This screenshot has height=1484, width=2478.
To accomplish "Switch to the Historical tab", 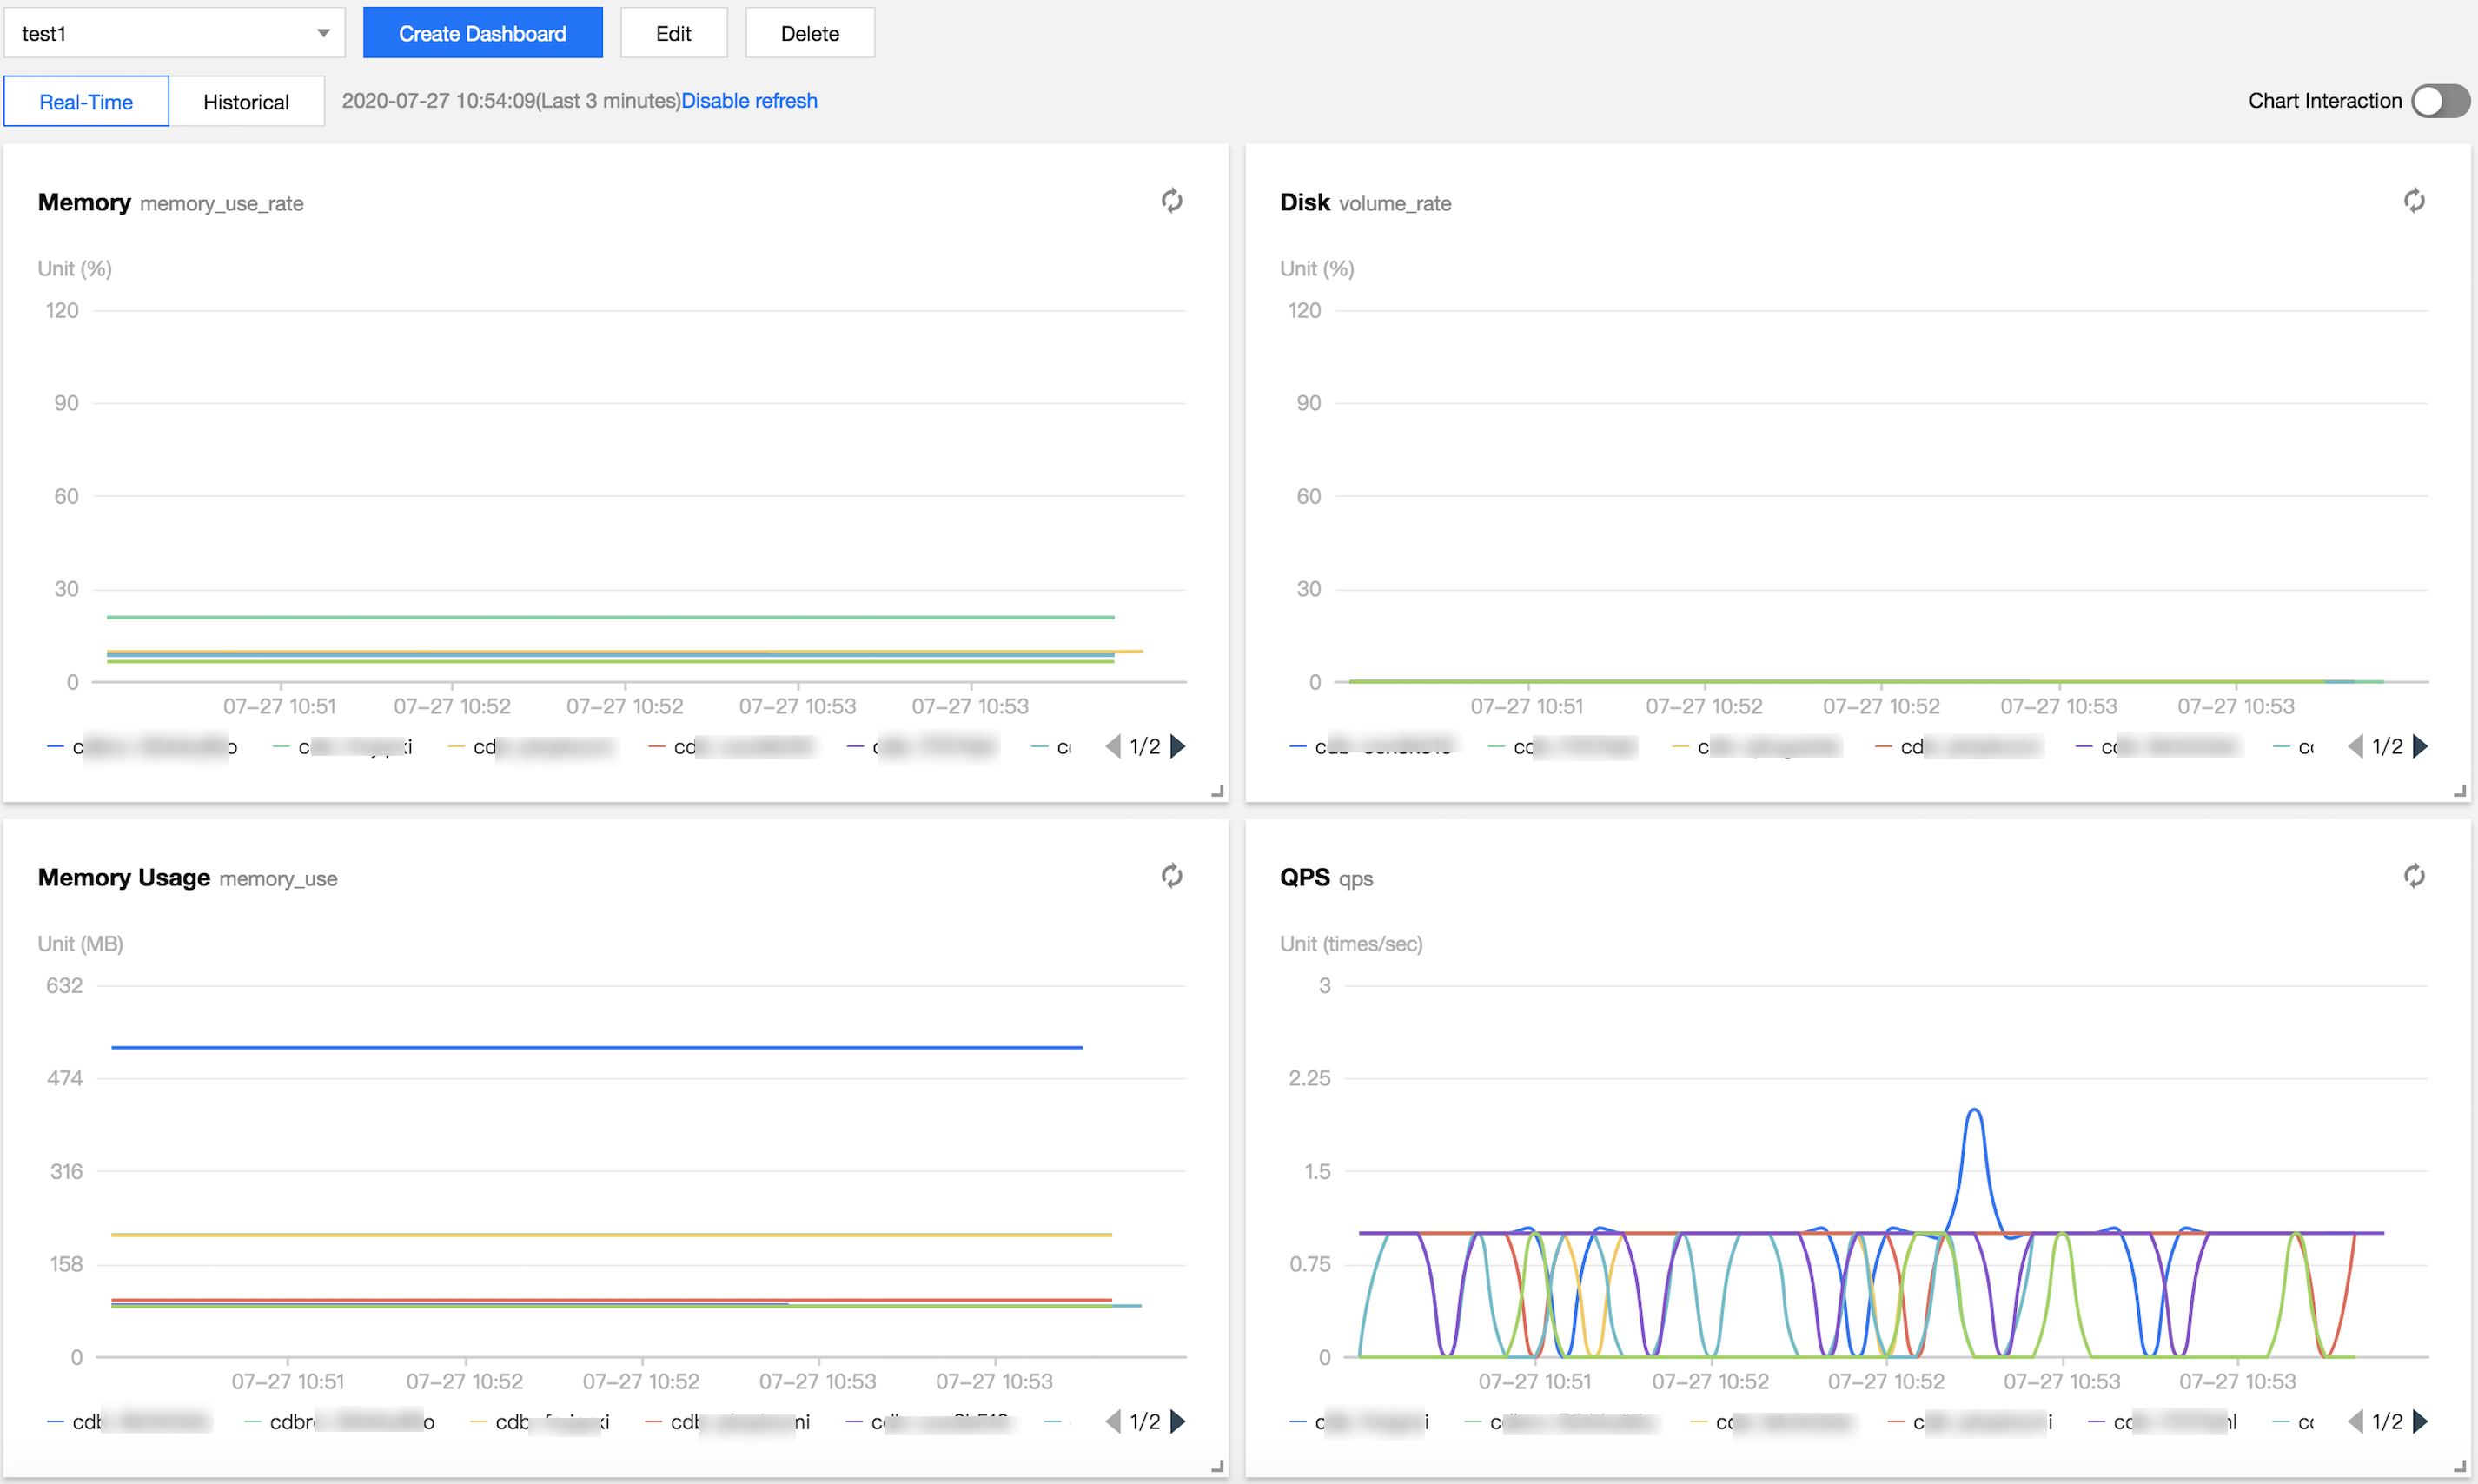I will pyautogui.click(x=246, y=101).
